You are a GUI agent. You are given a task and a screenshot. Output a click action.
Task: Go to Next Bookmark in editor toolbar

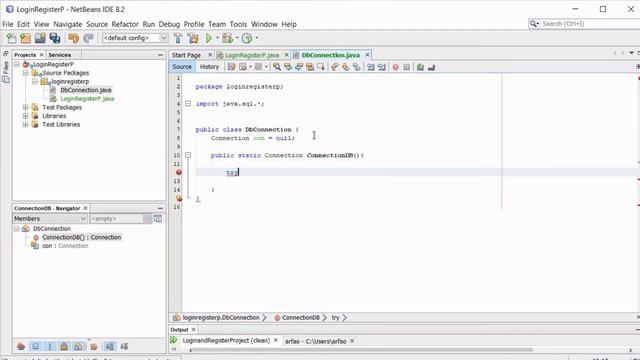coord(345,67)
